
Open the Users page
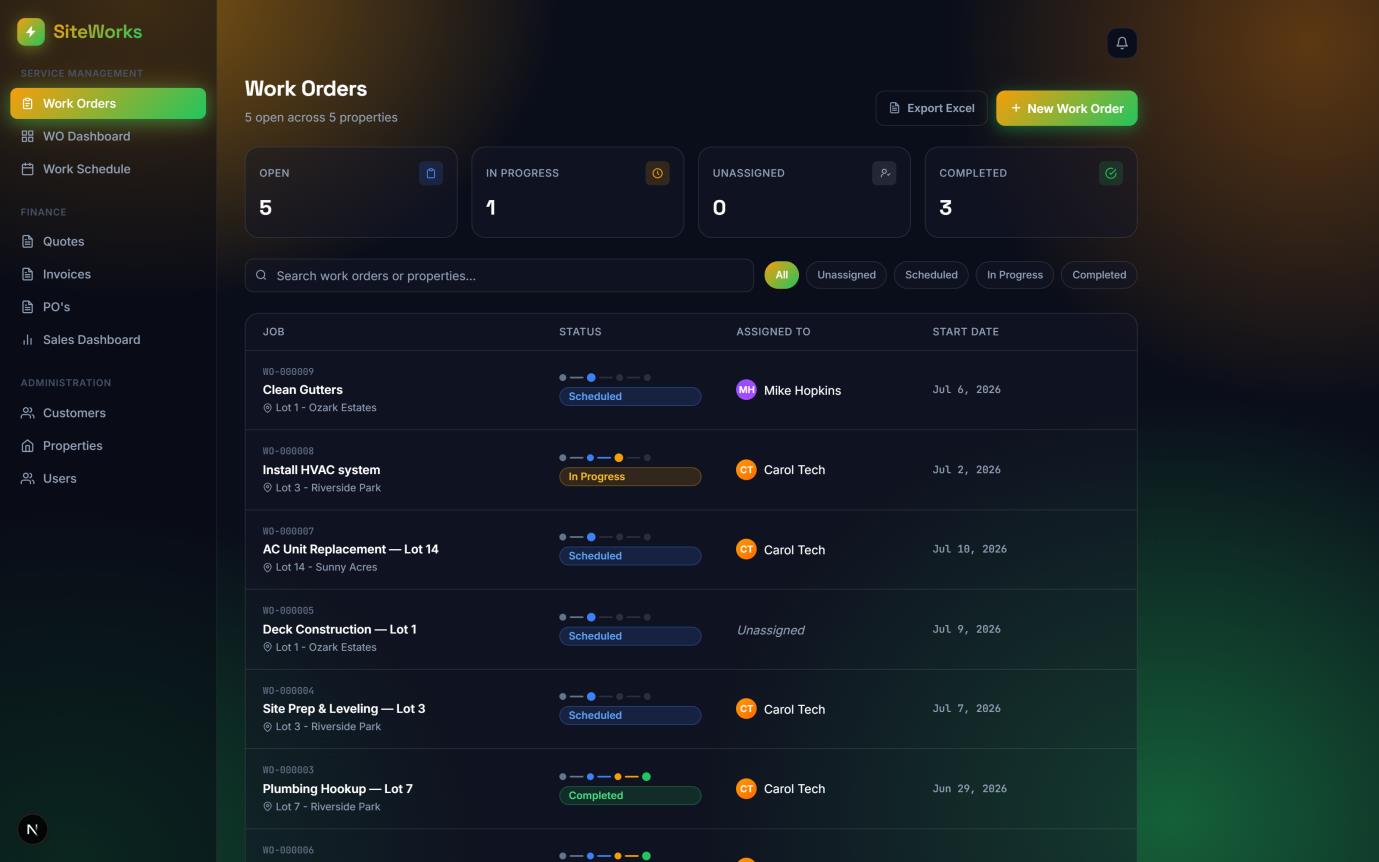[x=108, y=479]
